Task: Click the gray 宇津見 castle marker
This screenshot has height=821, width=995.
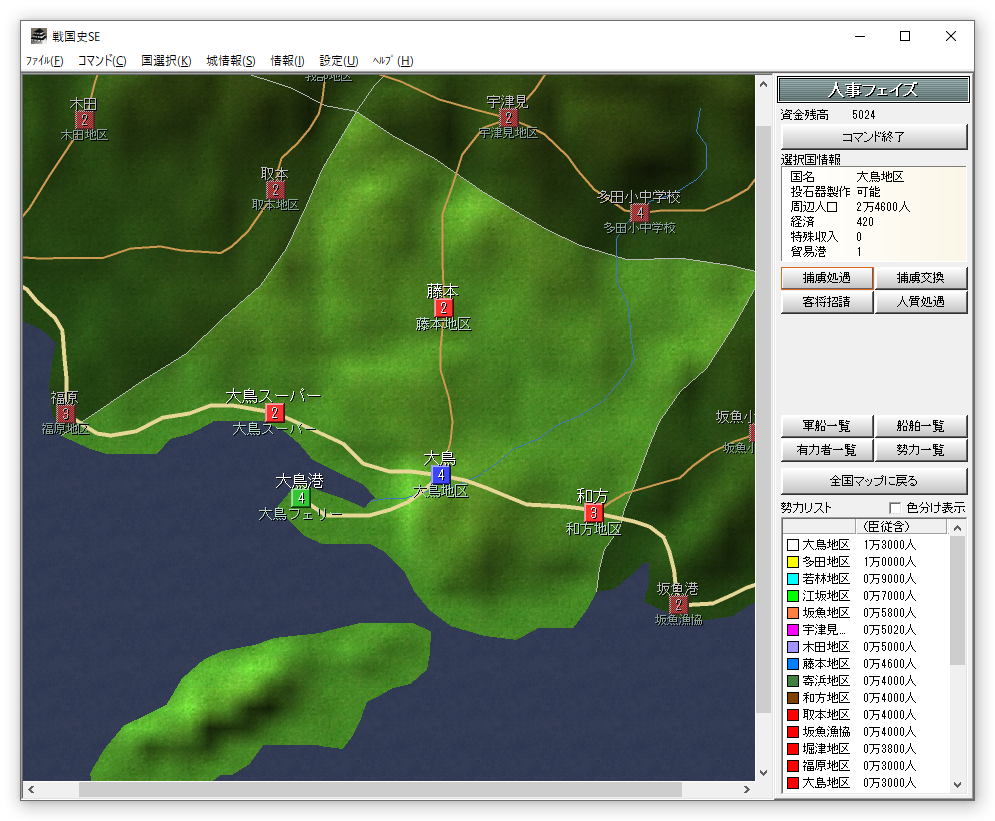Action: [x=507, y=118]
